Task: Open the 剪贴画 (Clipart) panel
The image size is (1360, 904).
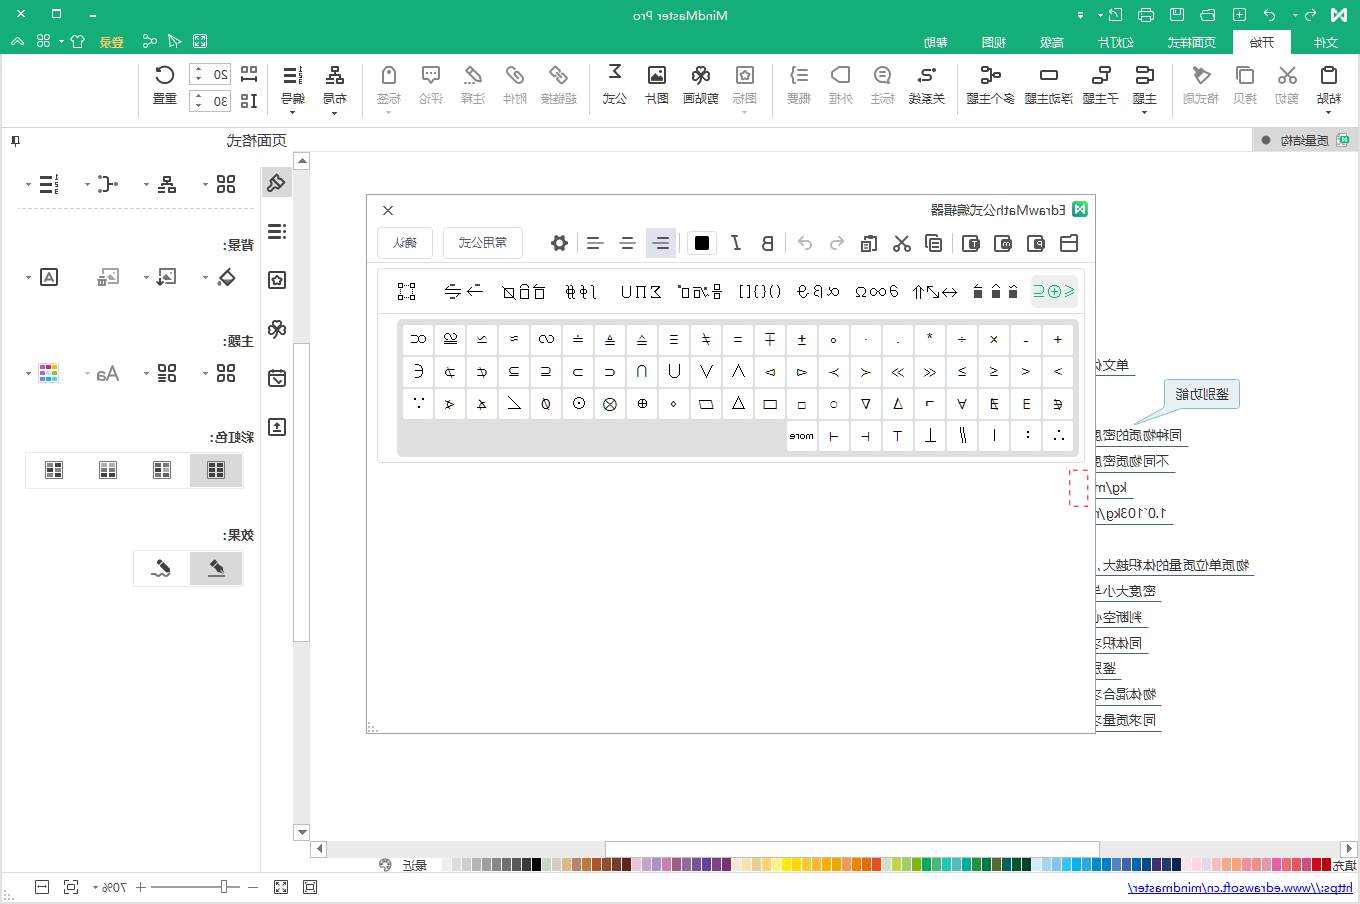Action: pos(701,84)
